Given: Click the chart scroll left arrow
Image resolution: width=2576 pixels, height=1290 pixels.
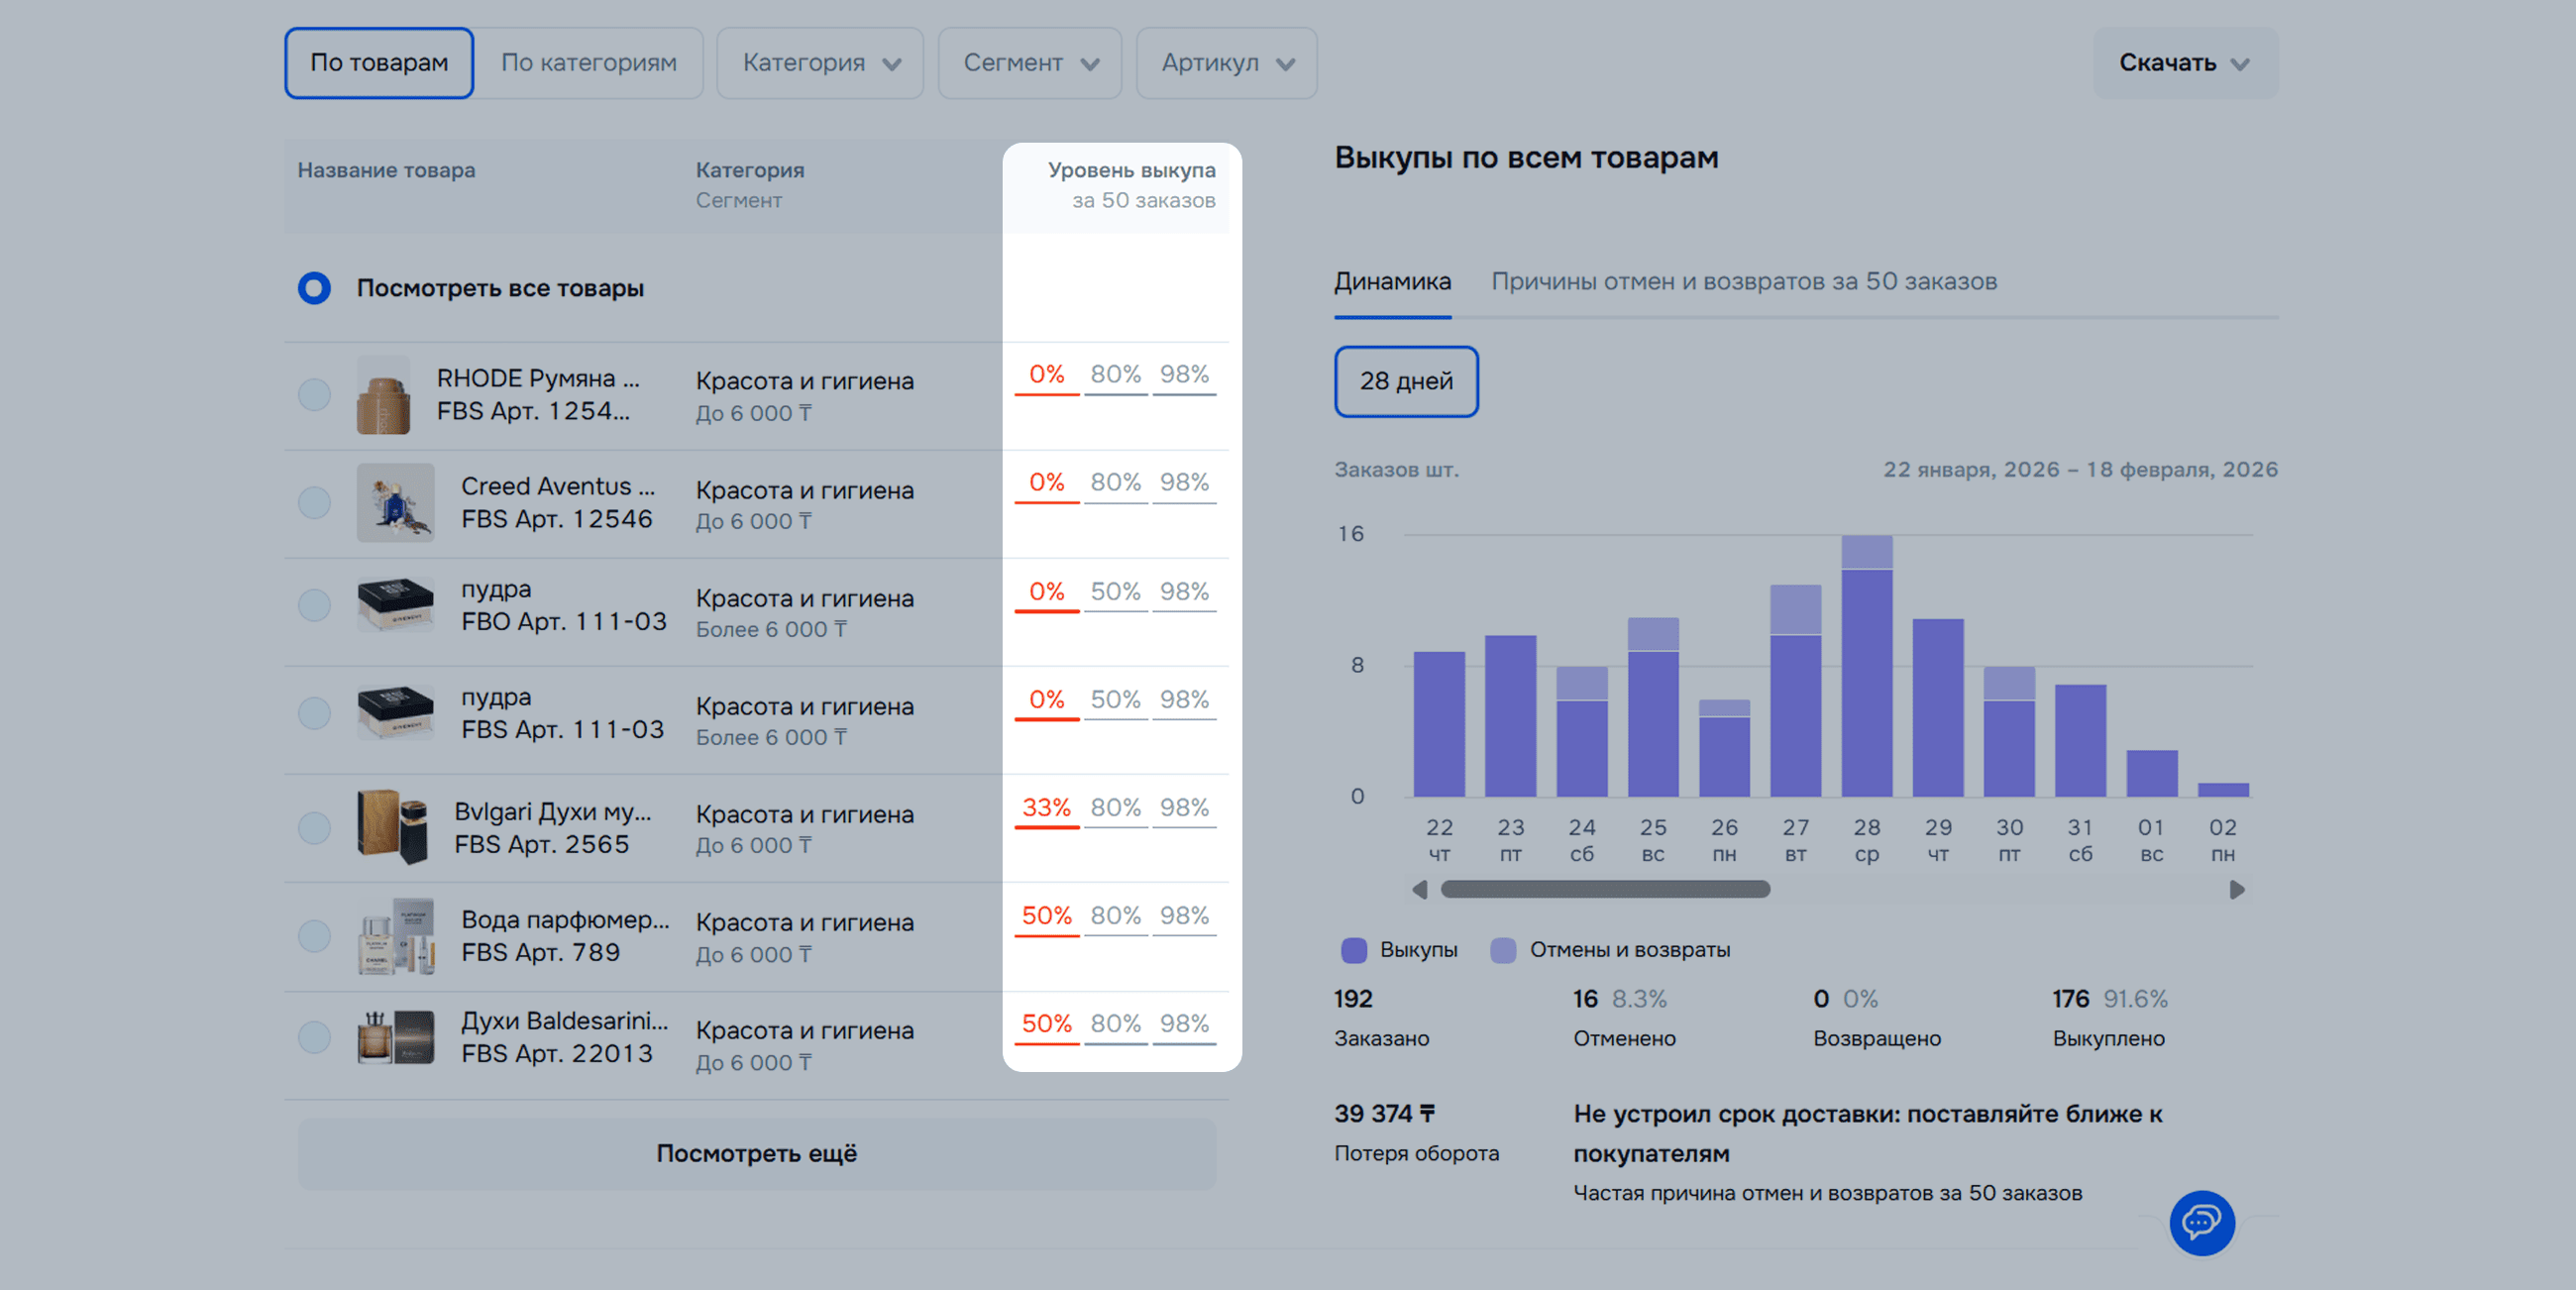Looking at the screenshot, I should [1419, 889].
